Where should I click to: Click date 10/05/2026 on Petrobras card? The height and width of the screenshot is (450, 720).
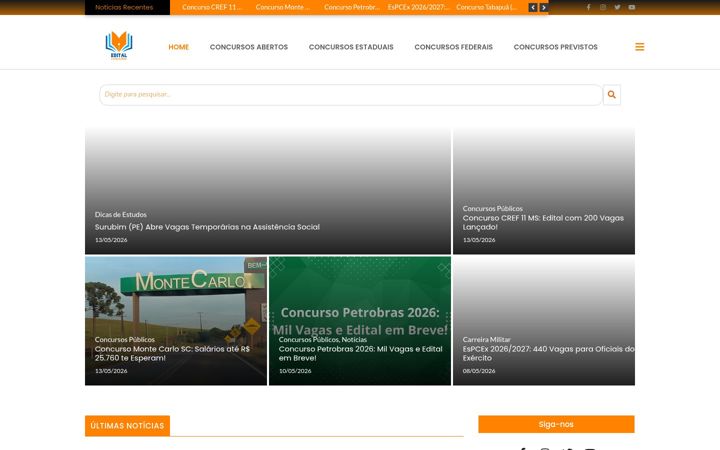pos(295,371)
